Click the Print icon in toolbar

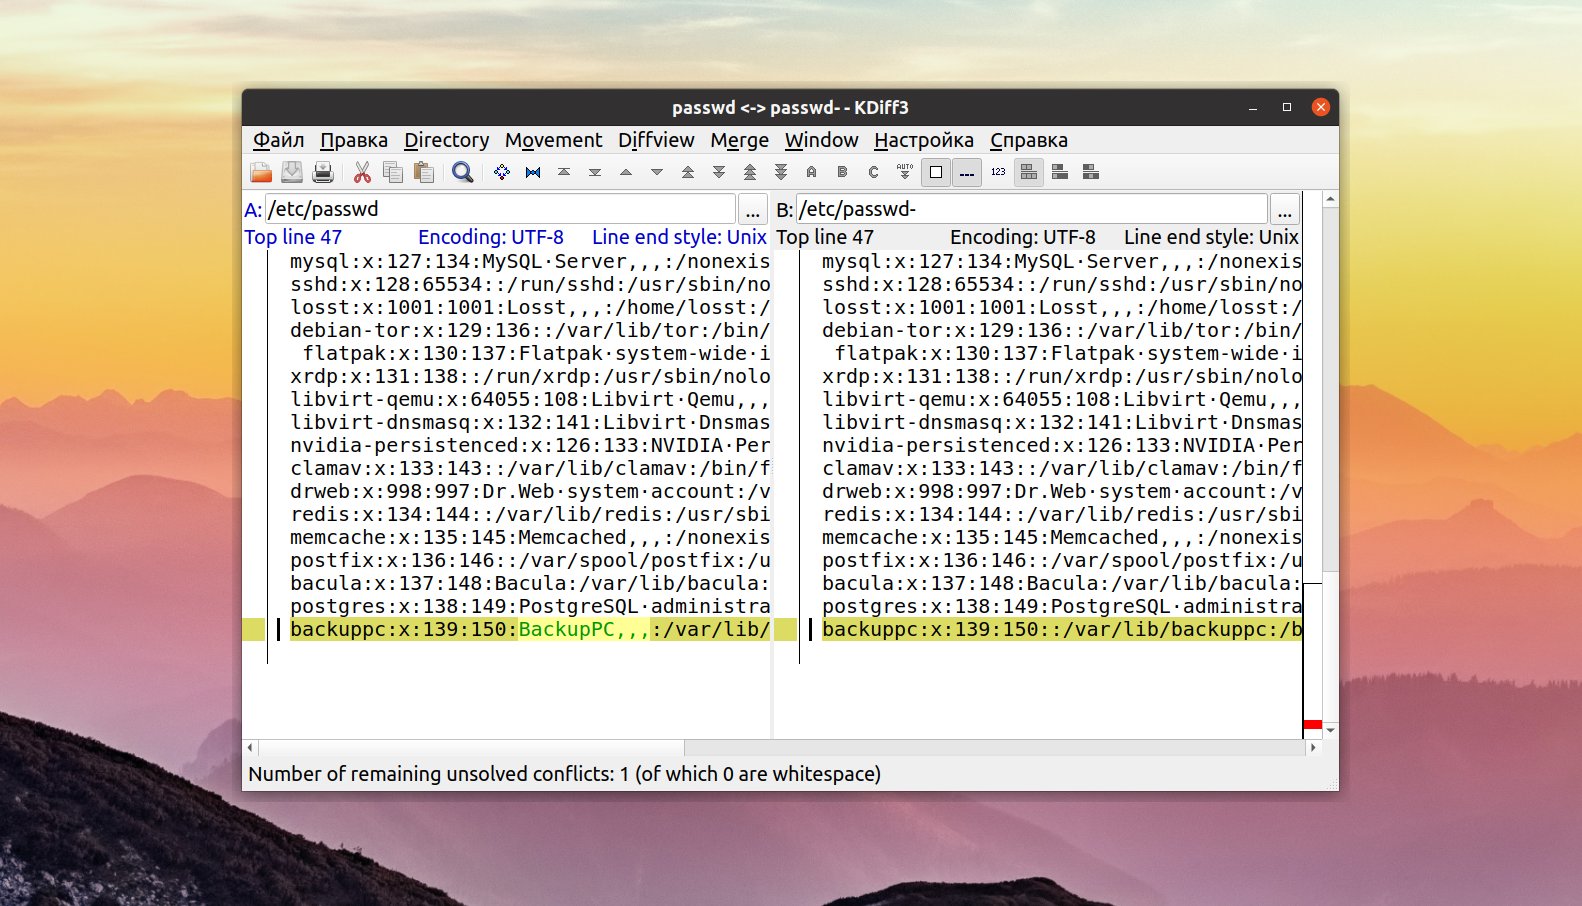(323, 172)
